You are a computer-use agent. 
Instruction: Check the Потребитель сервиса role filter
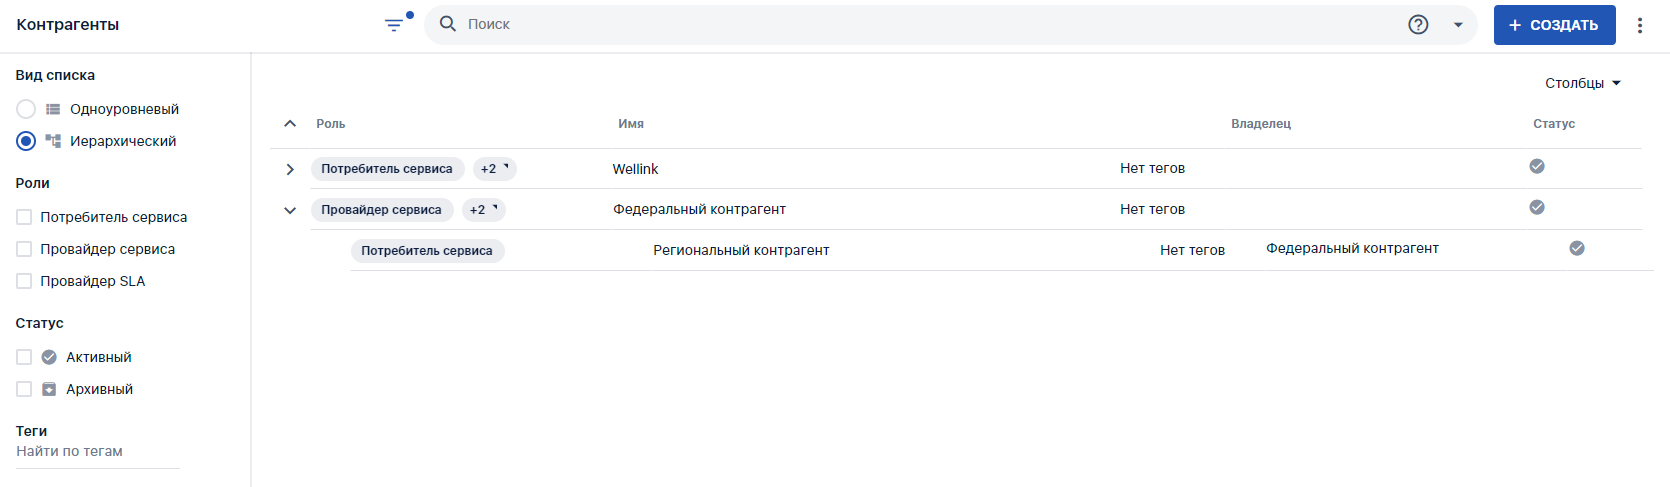point(24,217)
